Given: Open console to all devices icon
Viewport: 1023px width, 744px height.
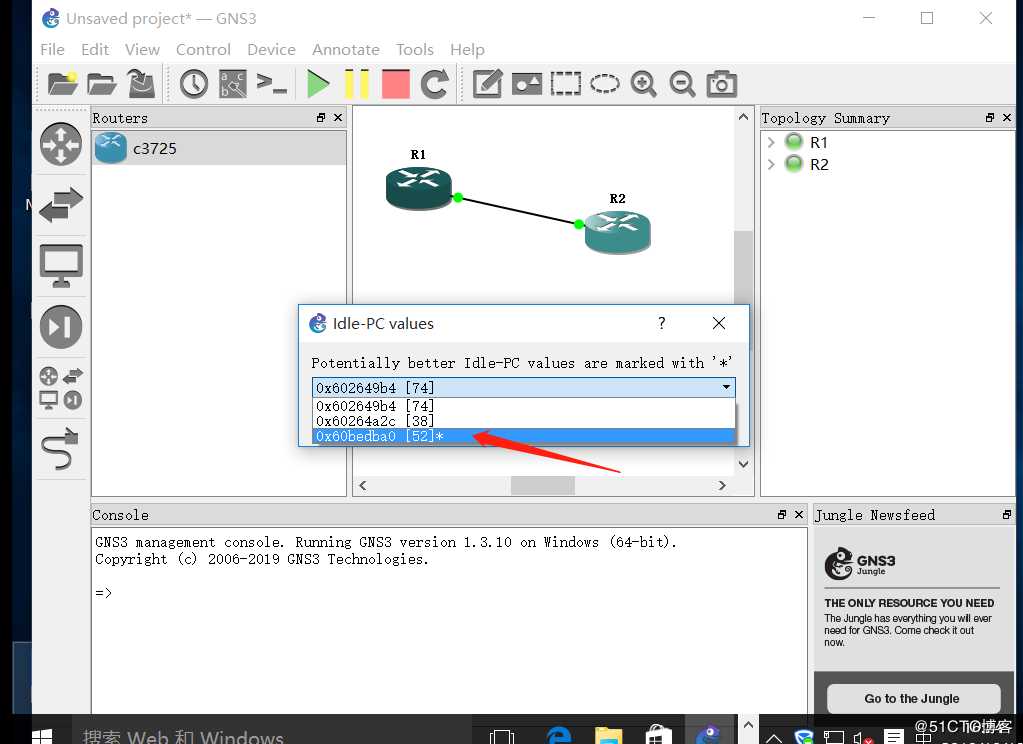Looking at the screenshot, I should pyautogui.click(x=271, y=84).
